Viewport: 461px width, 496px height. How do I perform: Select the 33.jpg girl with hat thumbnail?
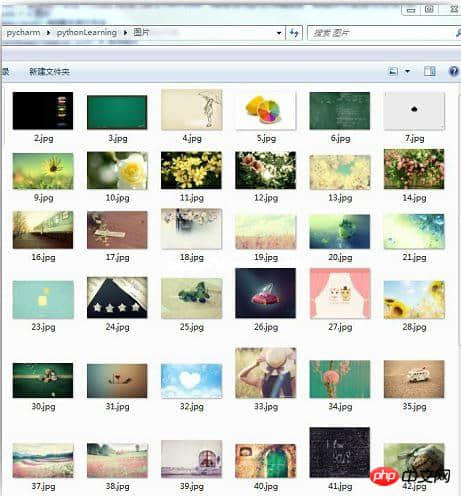tap(266, 373)
